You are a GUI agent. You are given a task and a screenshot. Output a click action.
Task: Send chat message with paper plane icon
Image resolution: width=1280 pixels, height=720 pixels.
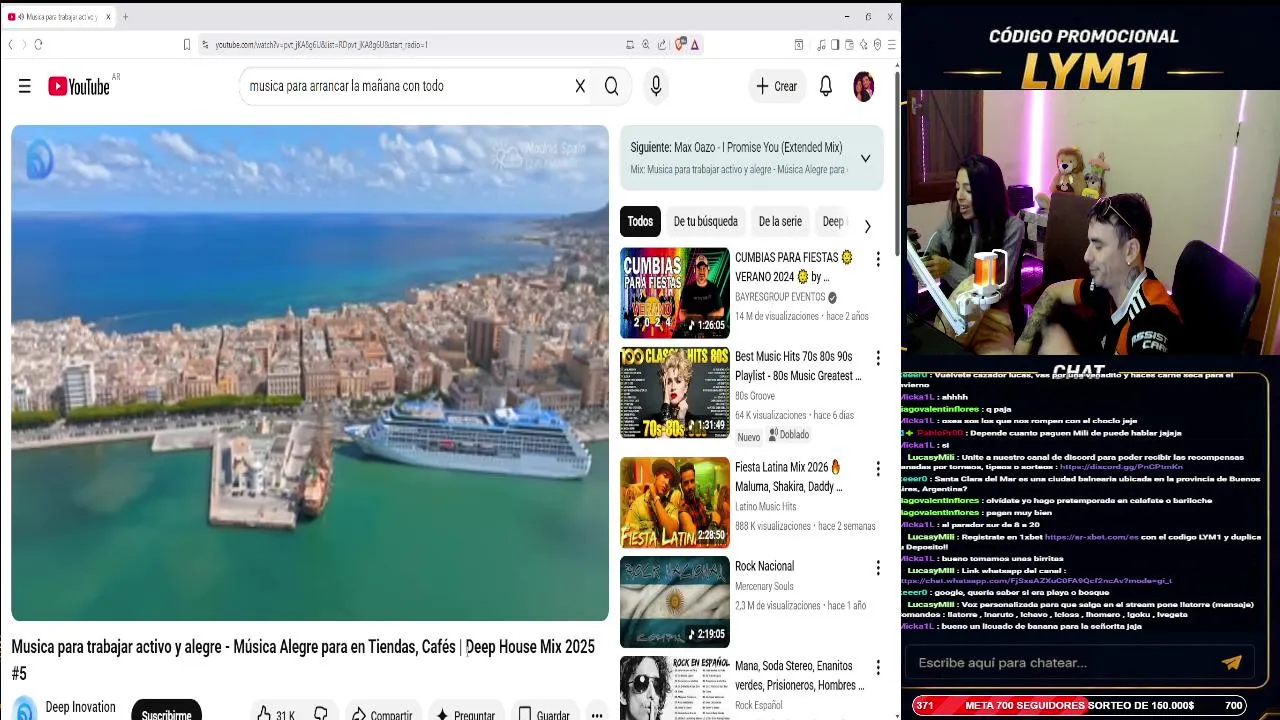pos(1231,662)
